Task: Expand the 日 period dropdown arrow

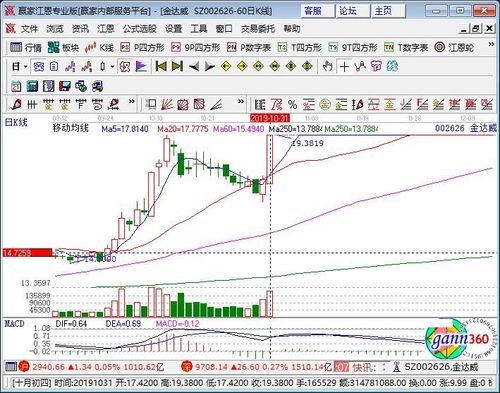Action: tap(25, 67)
